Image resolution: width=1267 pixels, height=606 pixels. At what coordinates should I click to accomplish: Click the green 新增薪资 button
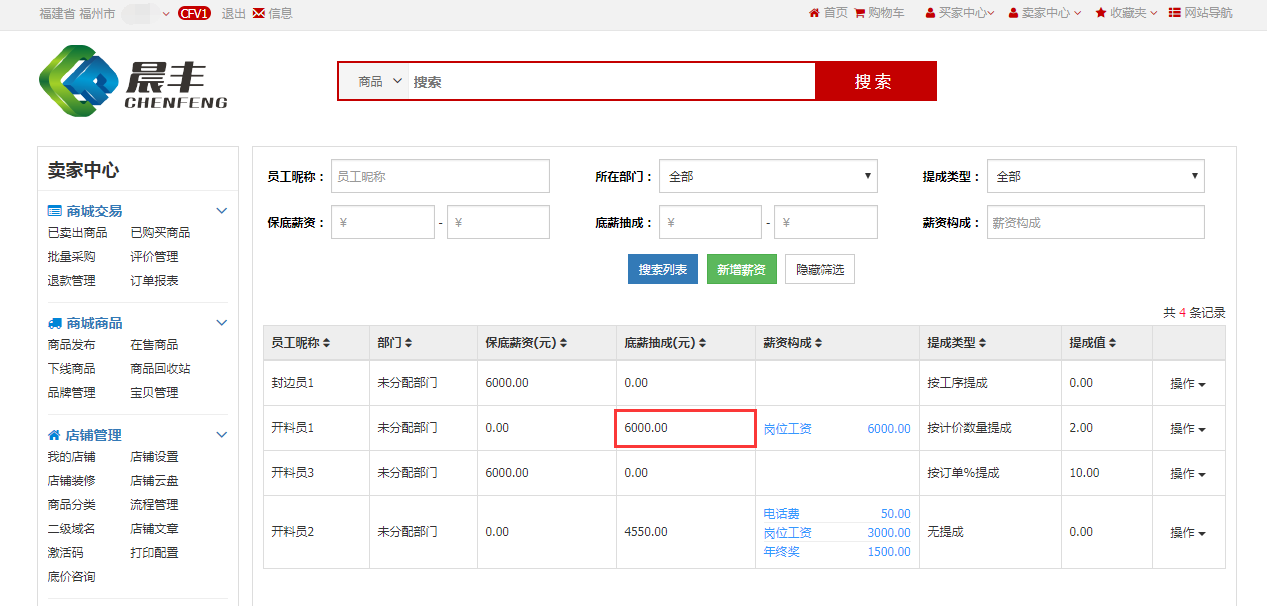coord(741,270)
